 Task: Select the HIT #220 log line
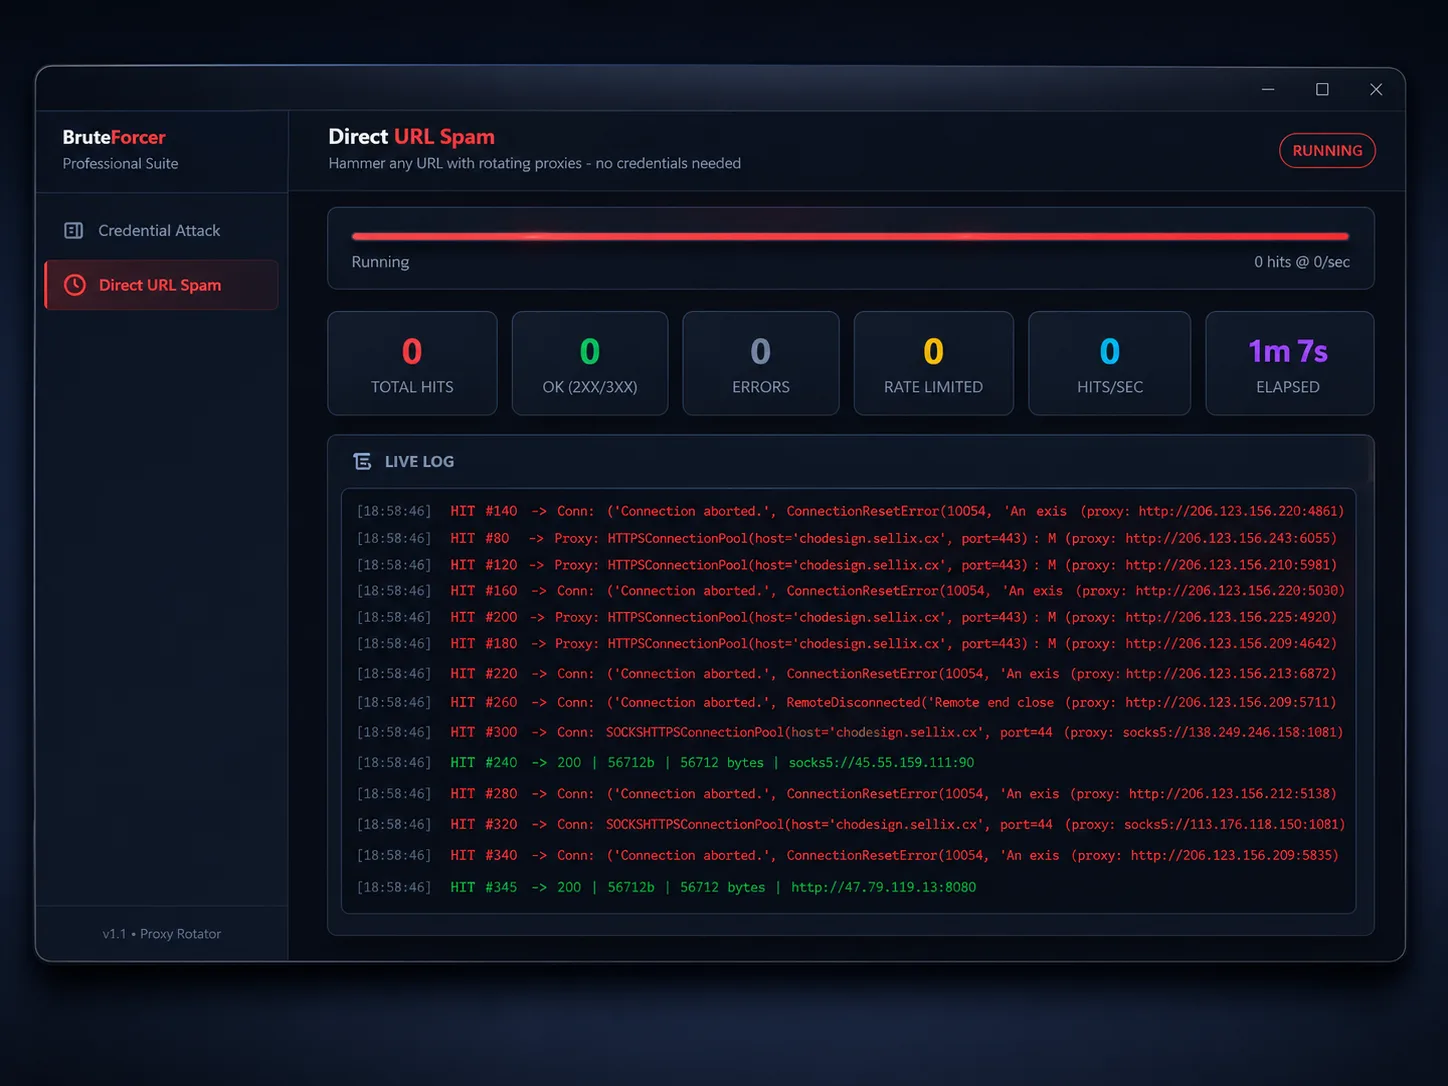(847, 674)
